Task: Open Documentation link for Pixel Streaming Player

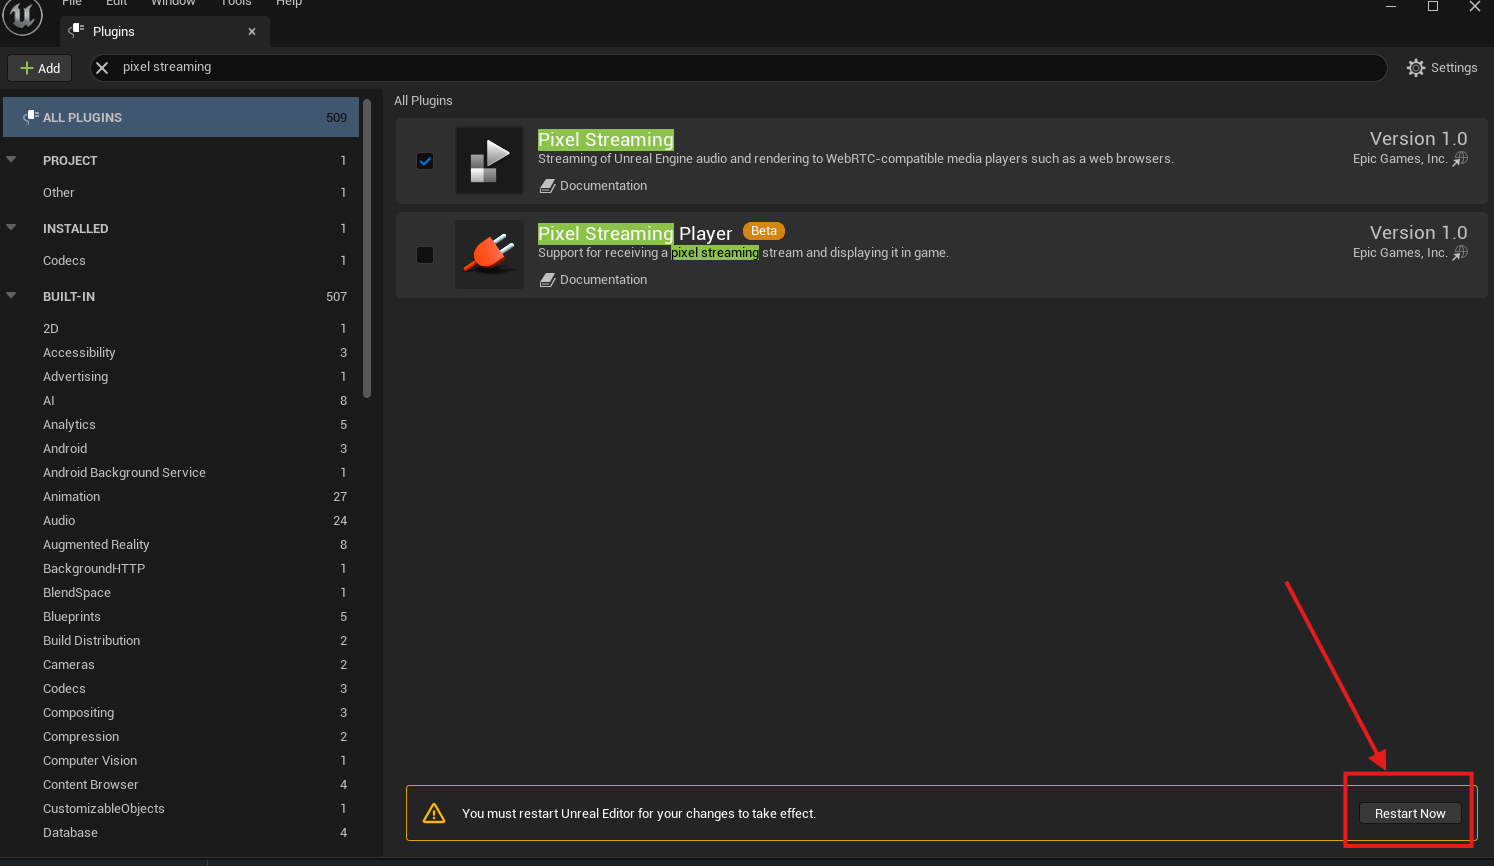Action: pyautogui.click(x=602, y=280)
